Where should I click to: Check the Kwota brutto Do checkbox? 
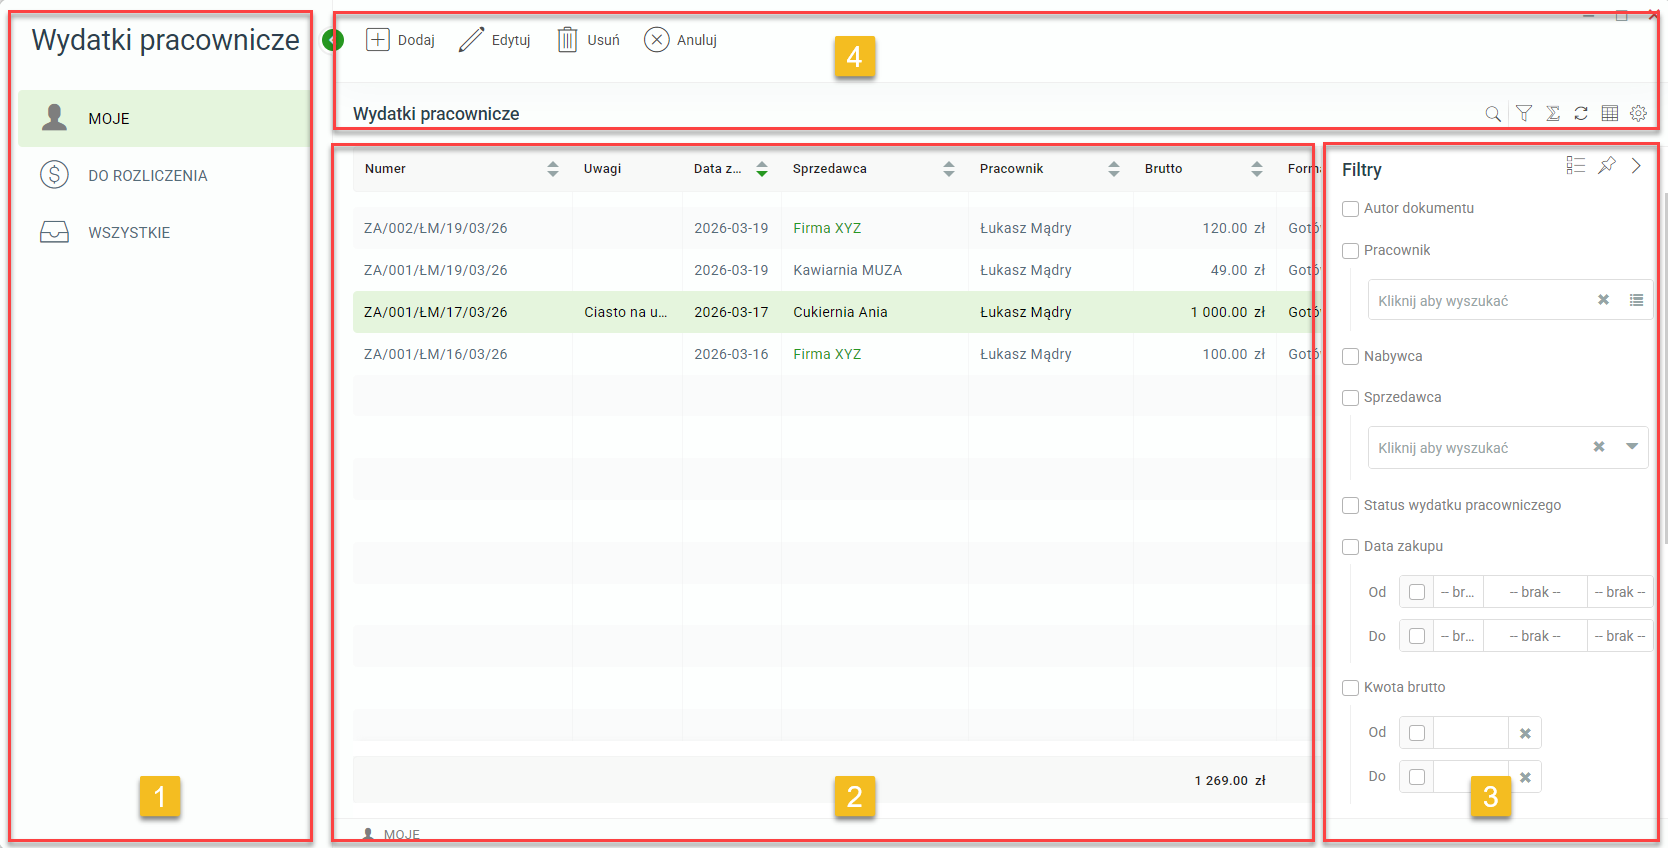(x=1417, y=777)
